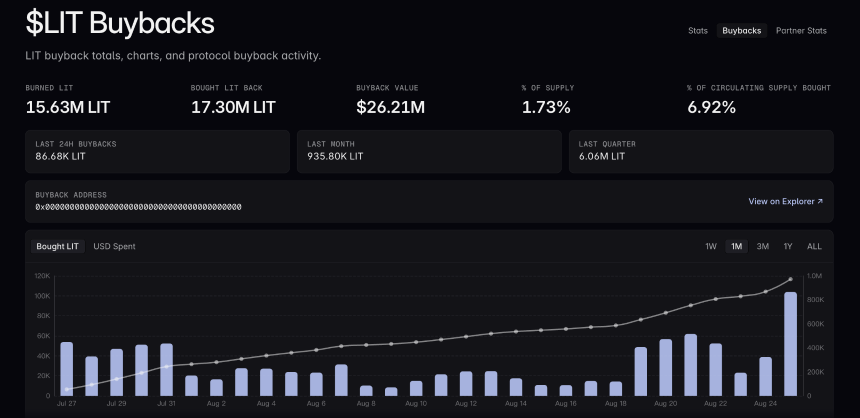The width and height of the screenshot is (860, 418).
Task: Click the Aug 22 bar in chart
Action: [715, 370]
